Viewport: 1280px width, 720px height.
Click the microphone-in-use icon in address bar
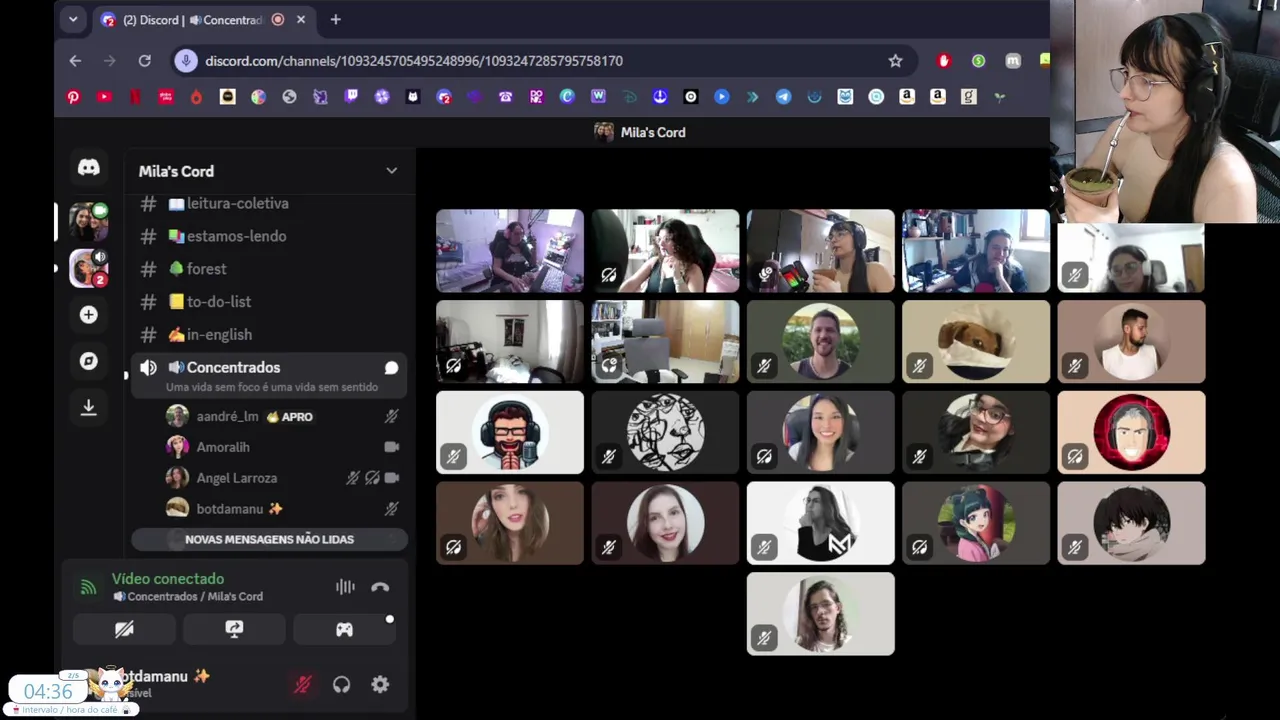coord(185,61)
